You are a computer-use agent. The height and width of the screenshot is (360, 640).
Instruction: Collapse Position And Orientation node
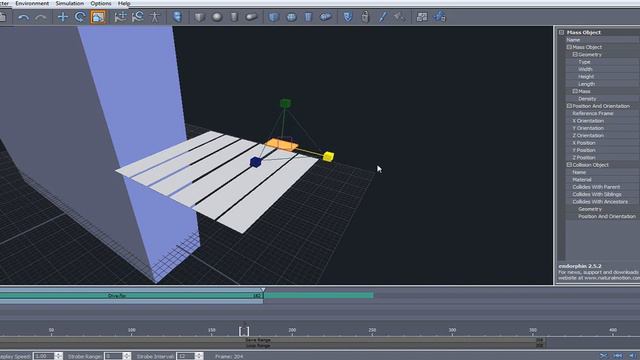pos(569,106)
